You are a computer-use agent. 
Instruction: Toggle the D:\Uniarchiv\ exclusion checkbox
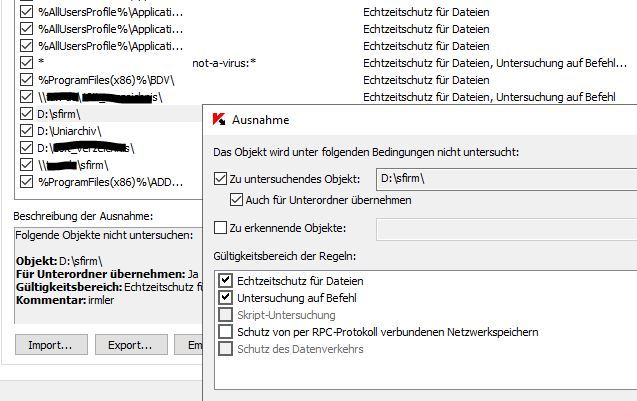click(x=26, y=131)
